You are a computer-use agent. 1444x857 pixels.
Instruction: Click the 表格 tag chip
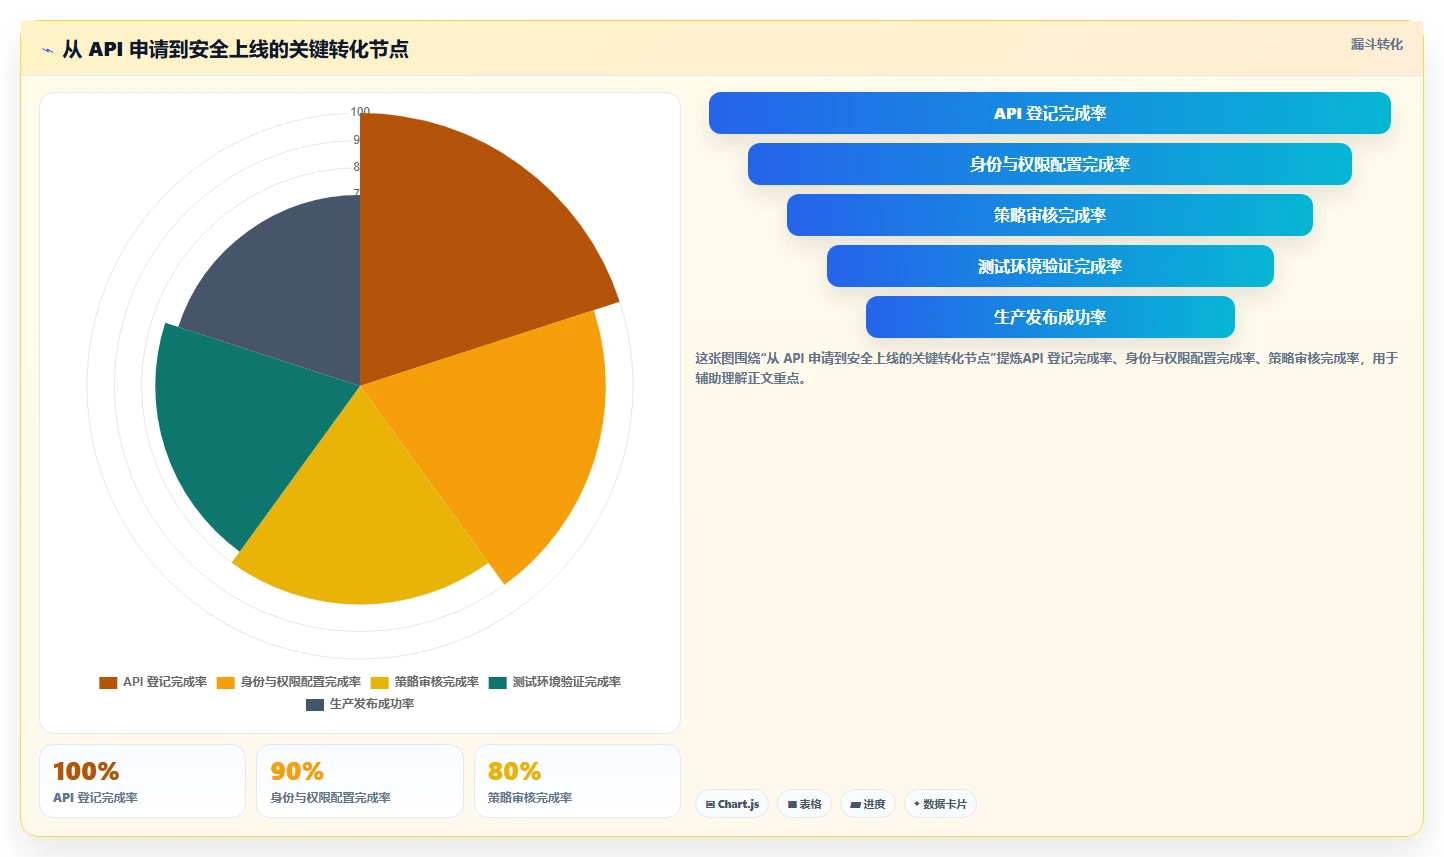tap(804, 804)
